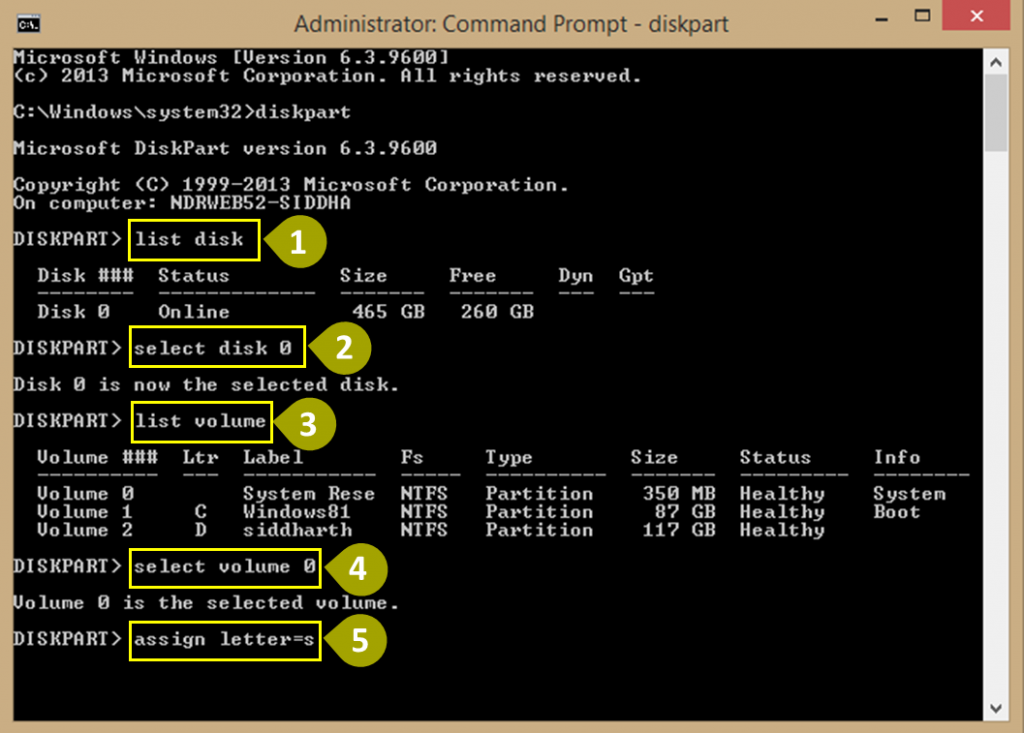Click the minimize window button
Image resolution: width=1024 pixels, height=733 pixels.
[884, 17]
